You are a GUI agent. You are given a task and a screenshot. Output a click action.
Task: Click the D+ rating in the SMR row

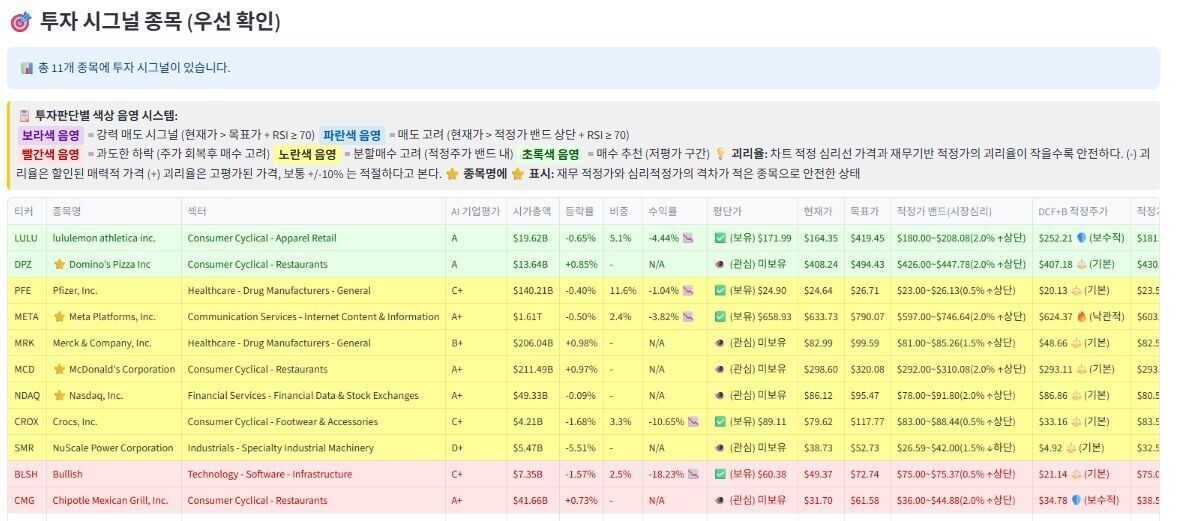[458, 448]
